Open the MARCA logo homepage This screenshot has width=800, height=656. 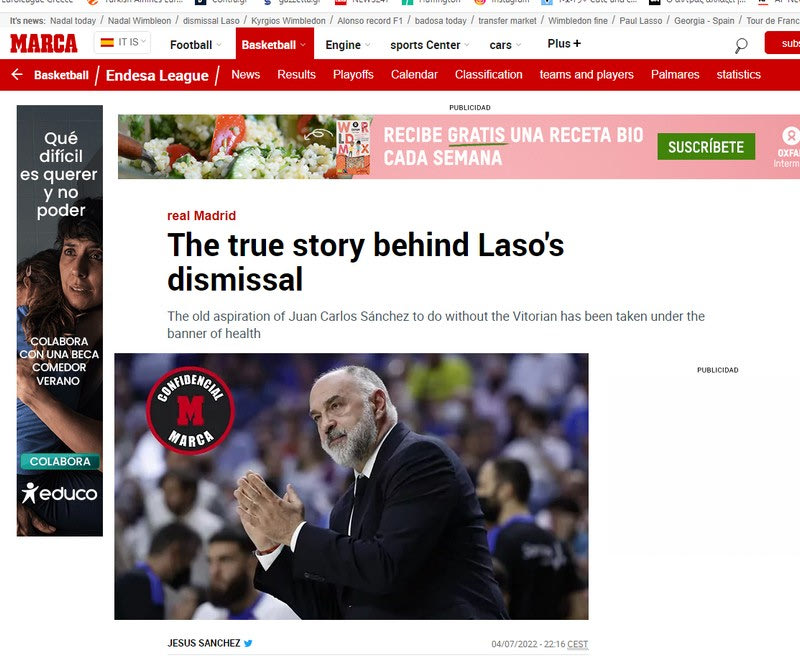[44, 44]
